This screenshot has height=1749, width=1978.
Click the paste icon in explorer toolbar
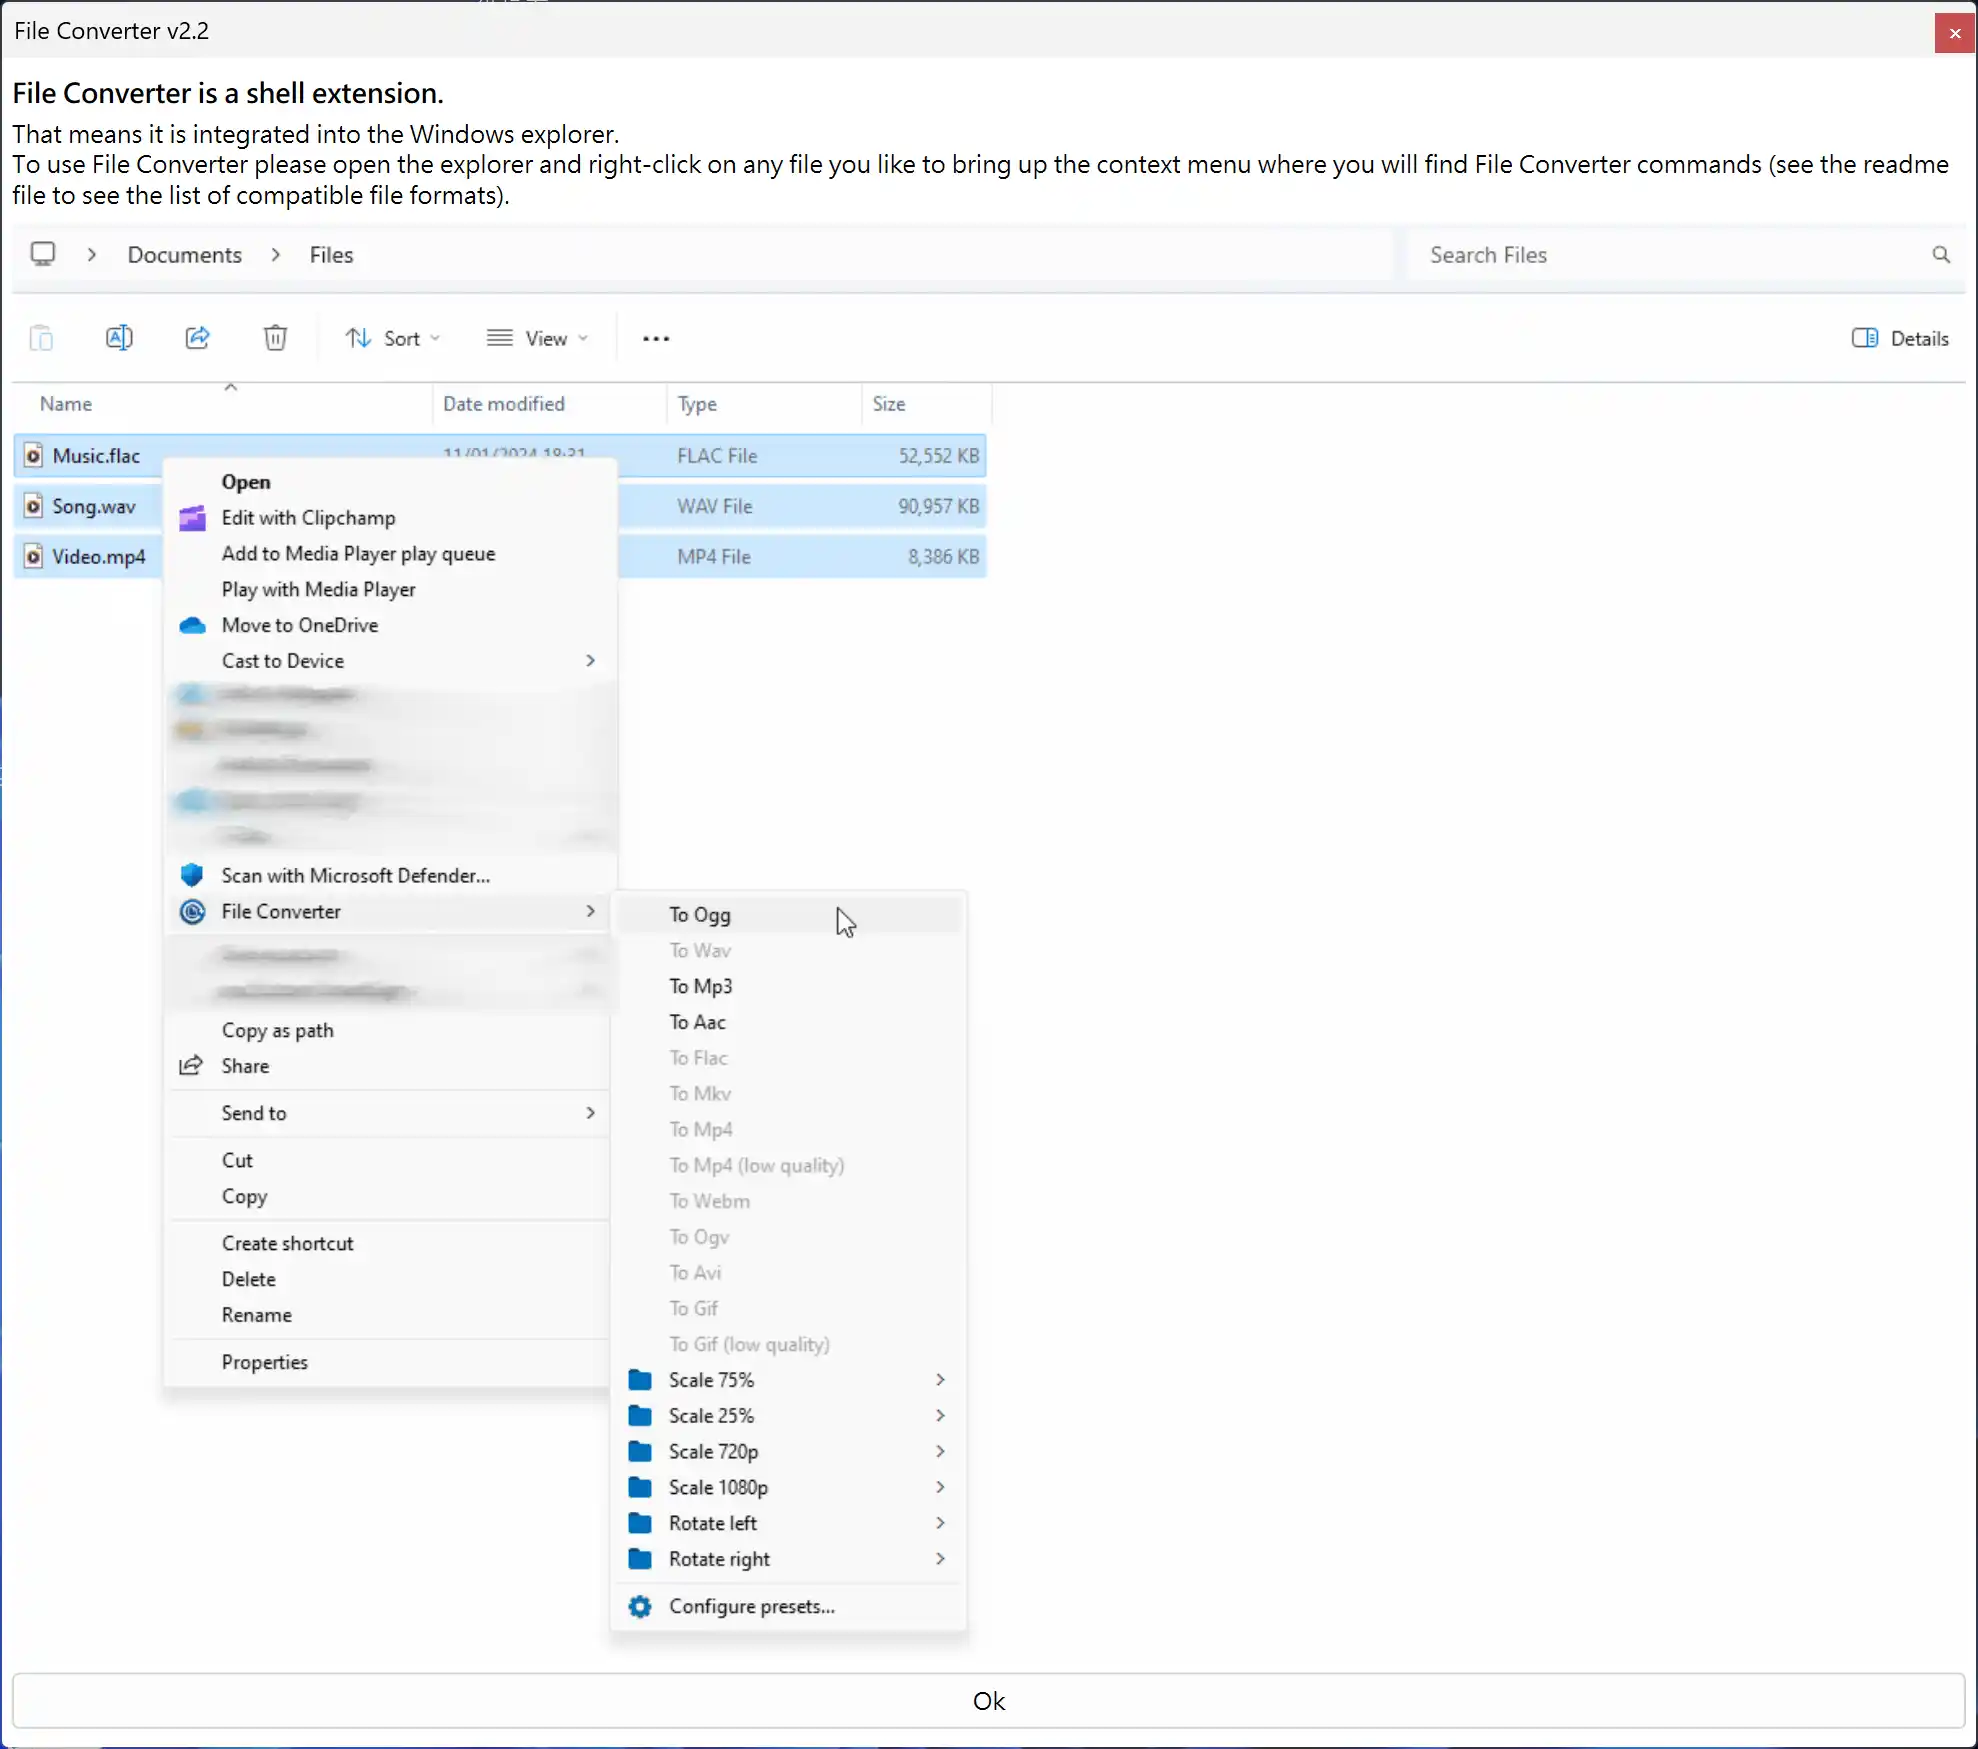pyautogui.click(x=41, y=338)
